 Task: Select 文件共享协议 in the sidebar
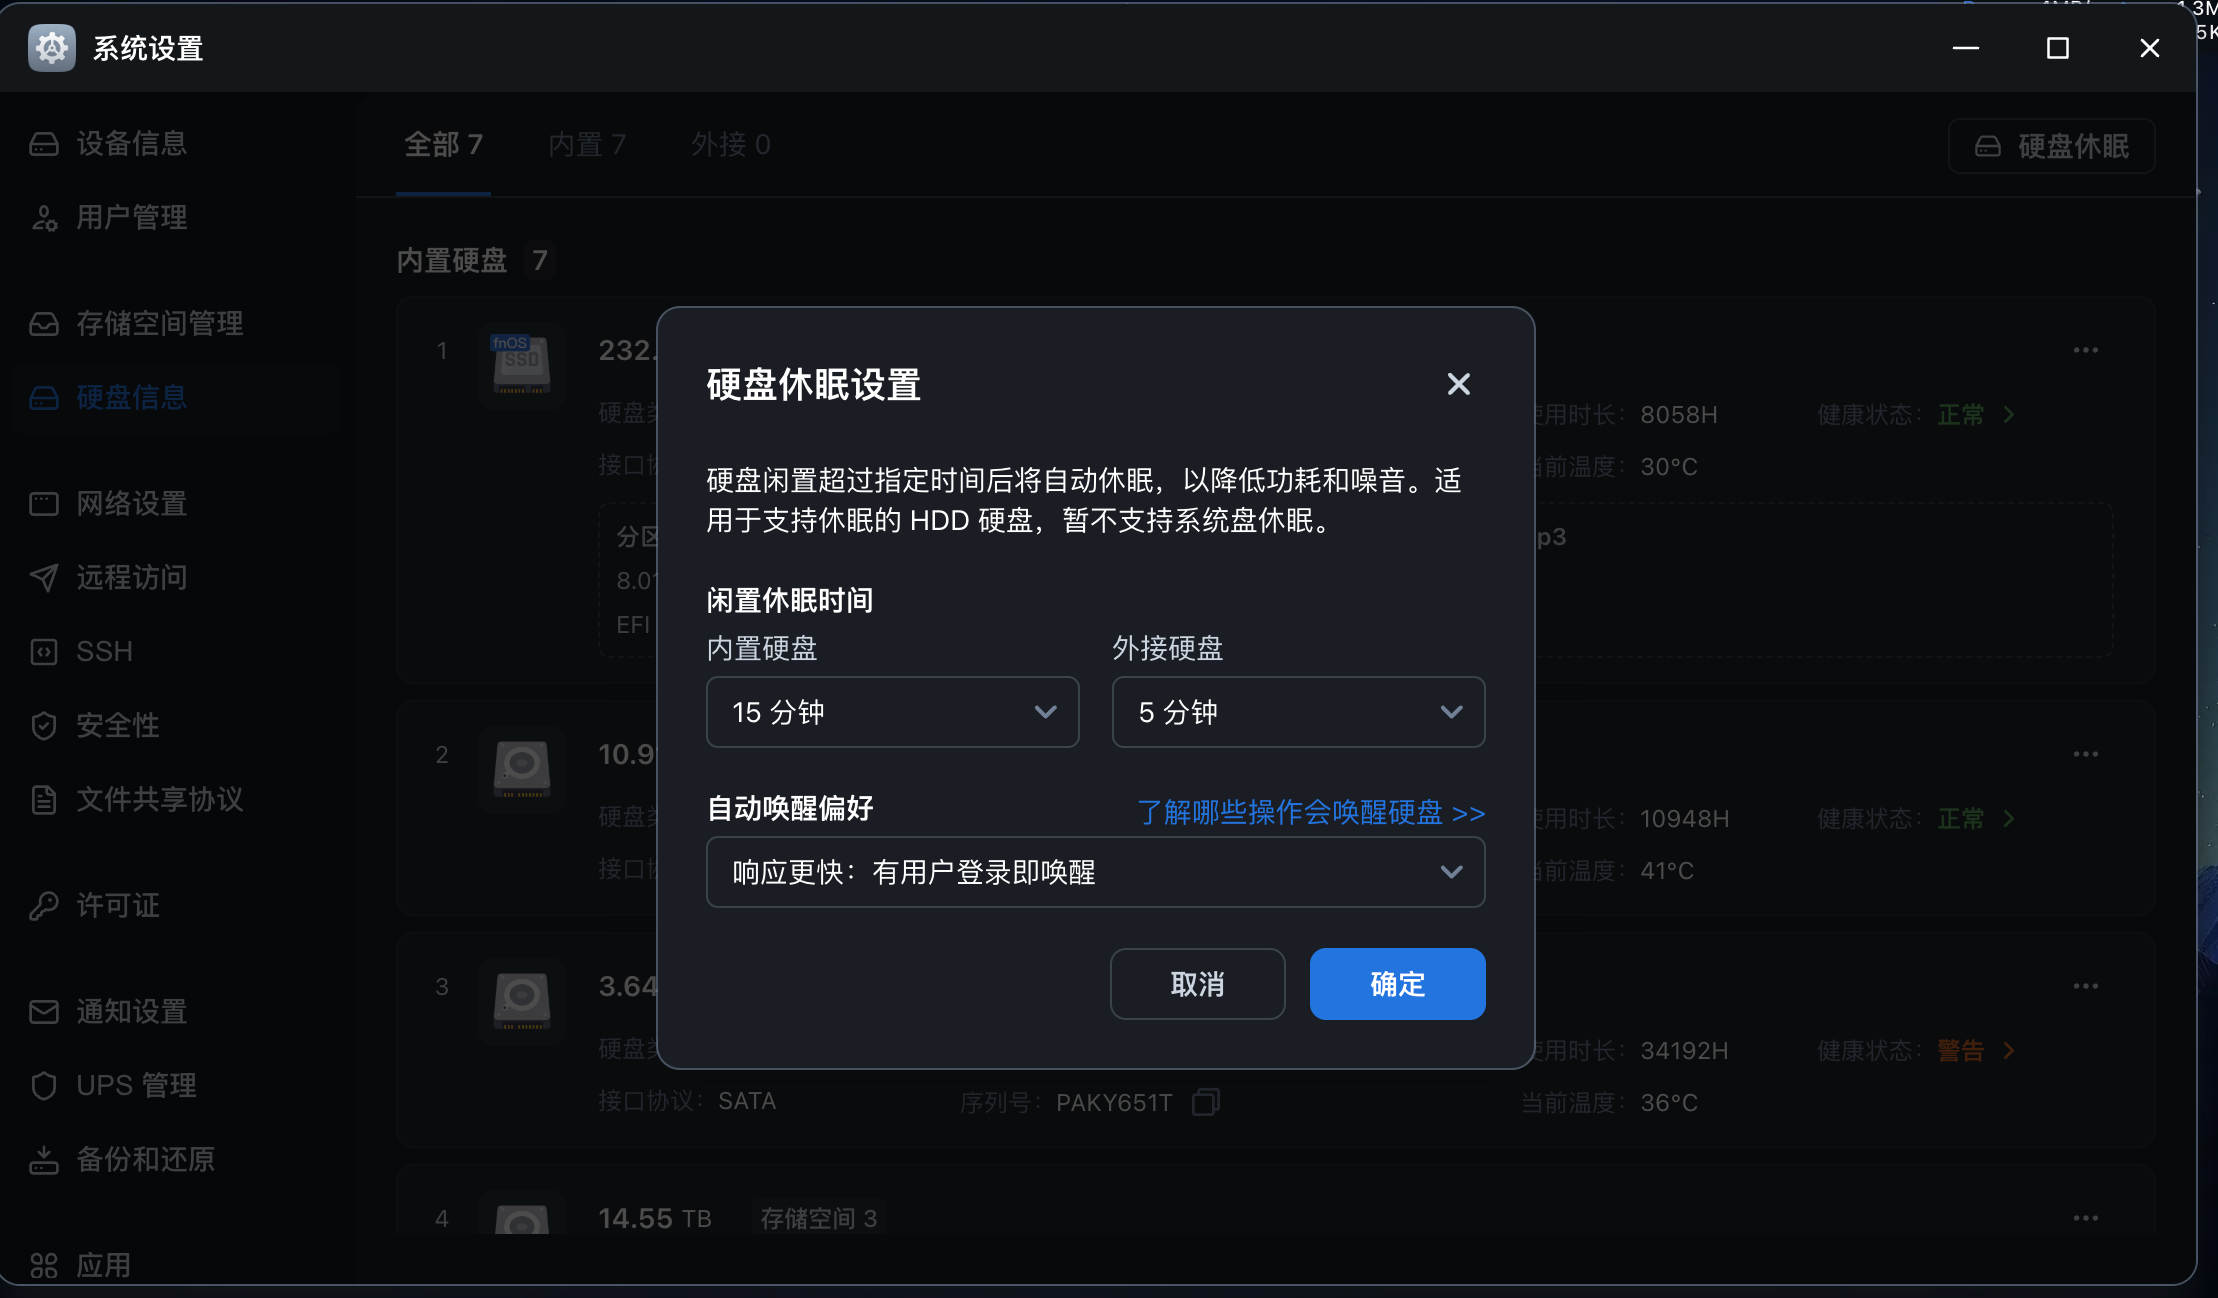tap(160, 799)
